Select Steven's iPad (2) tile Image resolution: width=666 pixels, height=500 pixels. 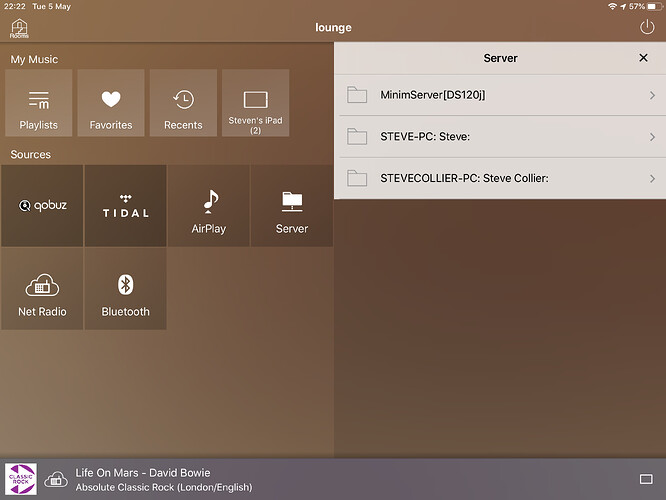255,103
